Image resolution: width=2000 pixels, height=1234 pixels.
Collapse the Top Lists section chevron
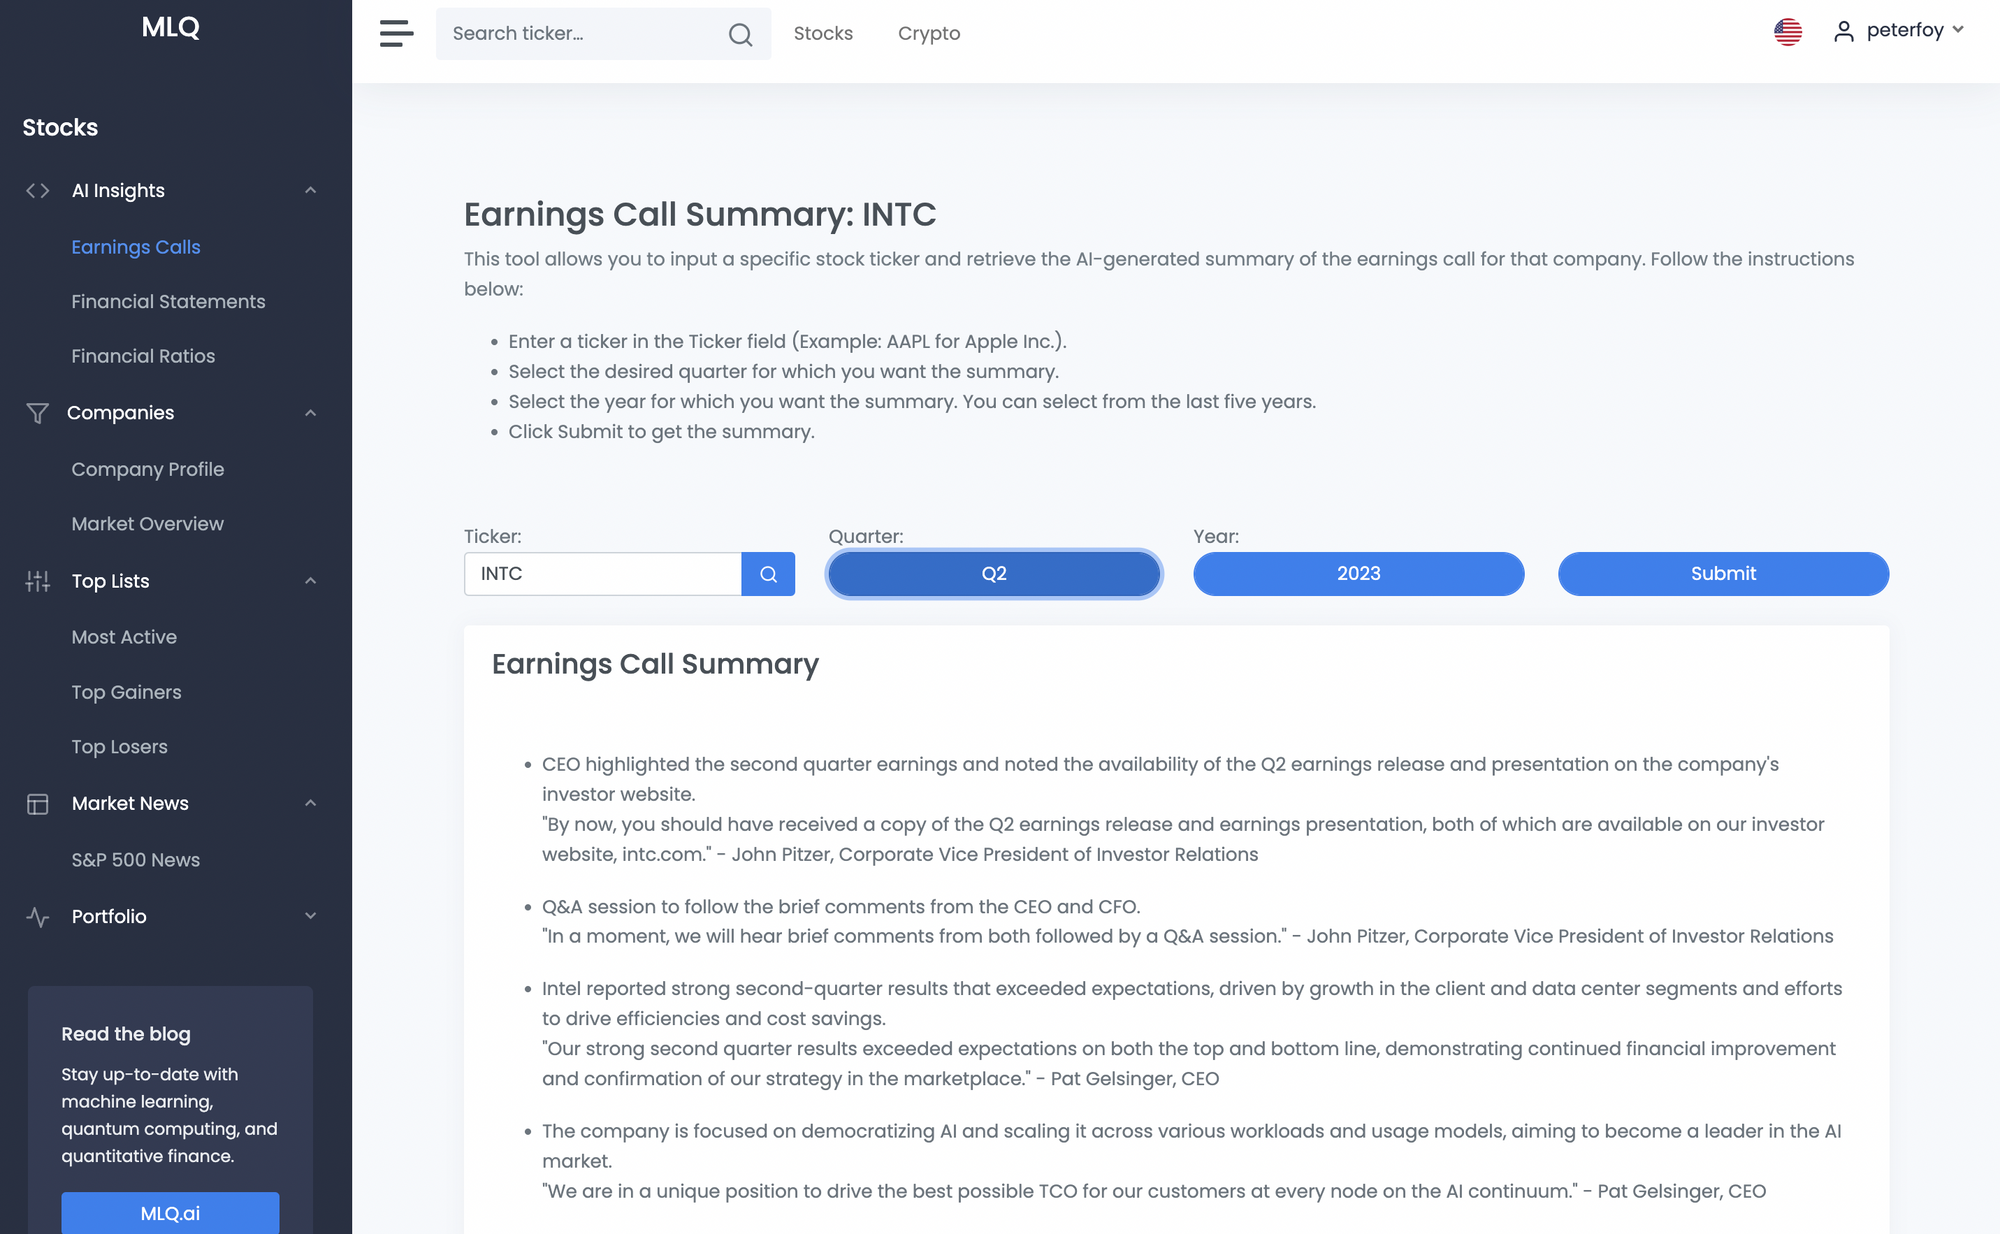coord(310,581)
